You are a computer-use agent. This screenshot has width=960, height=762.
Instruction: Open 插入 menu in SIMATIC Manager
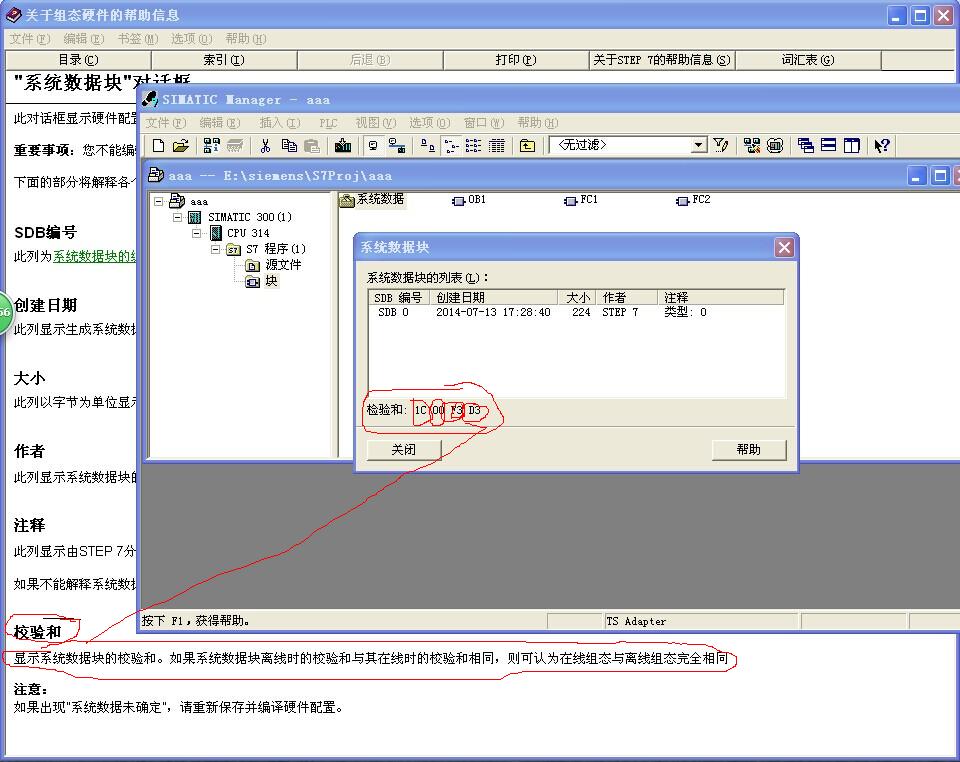point(280,122)
